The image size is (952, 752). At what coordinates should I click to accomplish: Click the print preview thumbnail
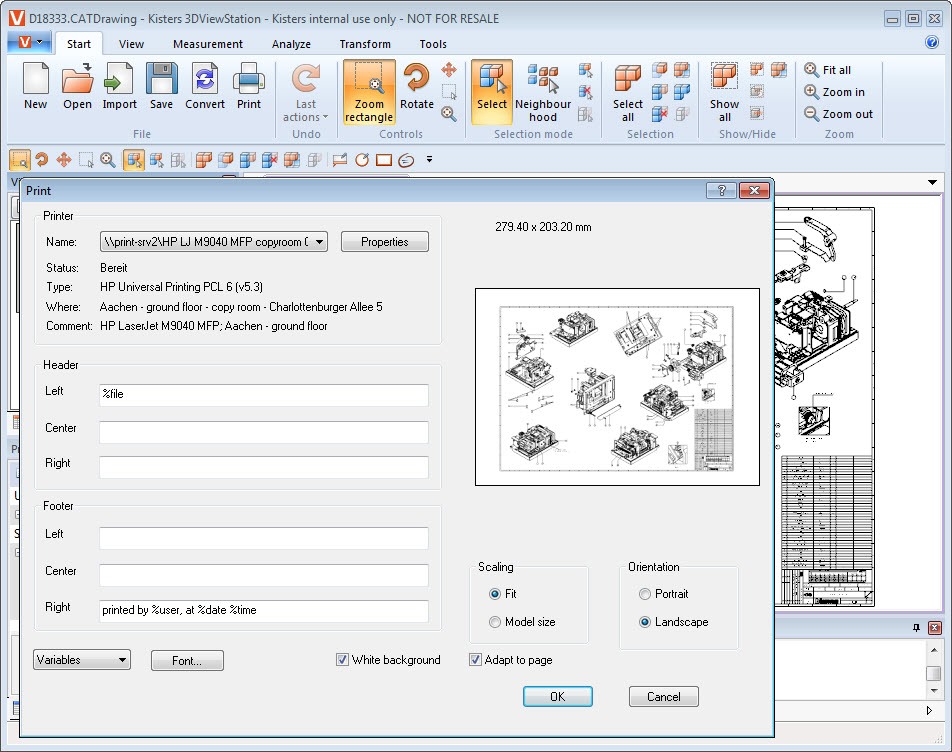[617, 387]
